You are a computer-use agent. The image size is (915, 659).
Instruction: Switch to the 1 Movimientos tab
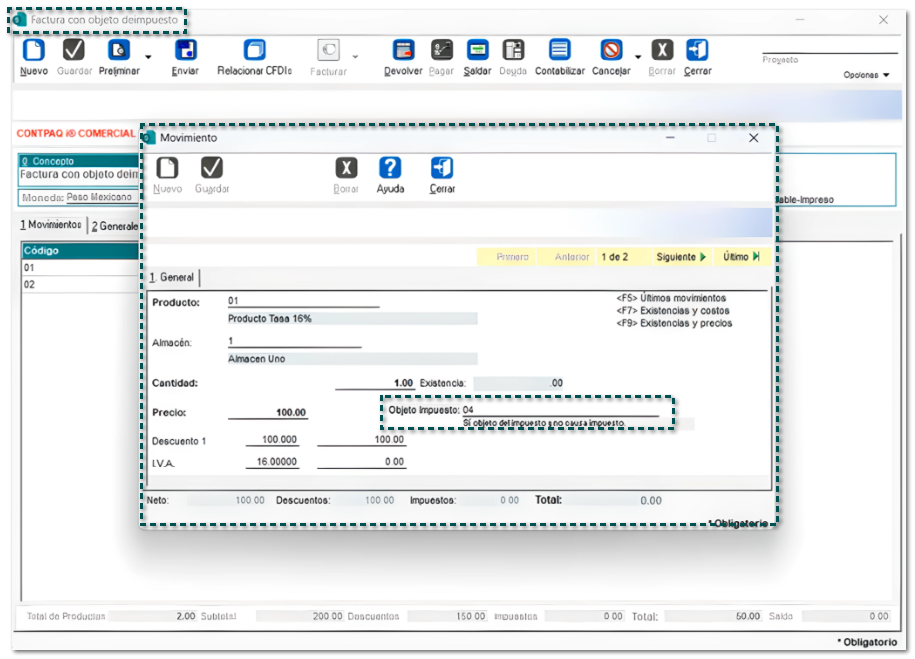[51, 225]
